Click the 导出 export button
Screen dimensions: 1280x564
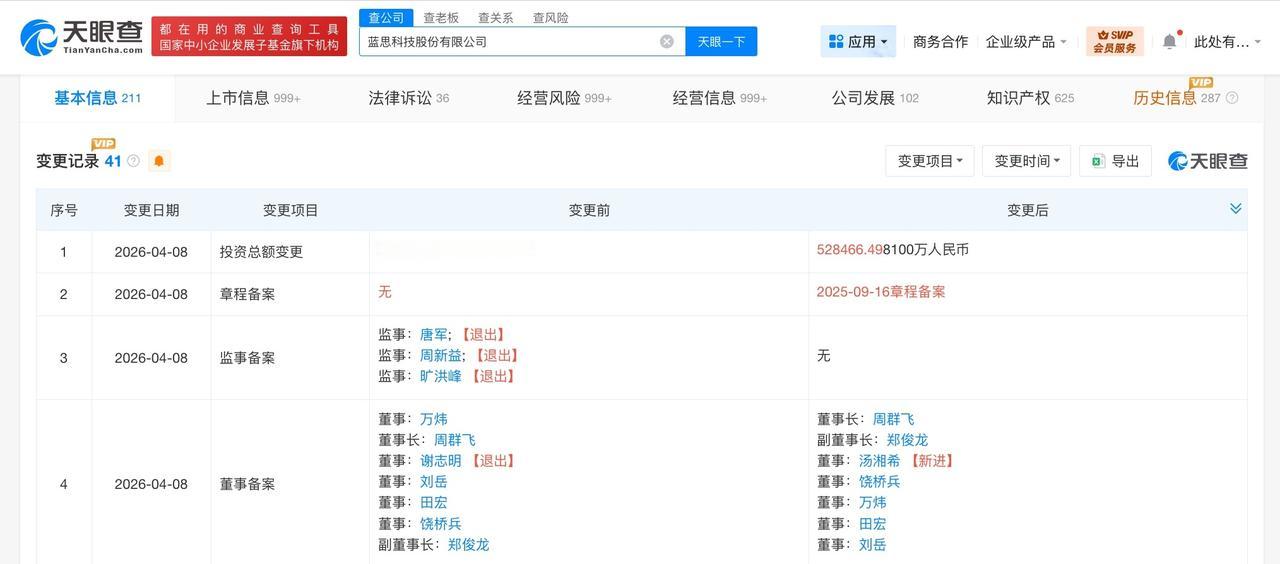pyautogui.click(x=1115, y=161)
